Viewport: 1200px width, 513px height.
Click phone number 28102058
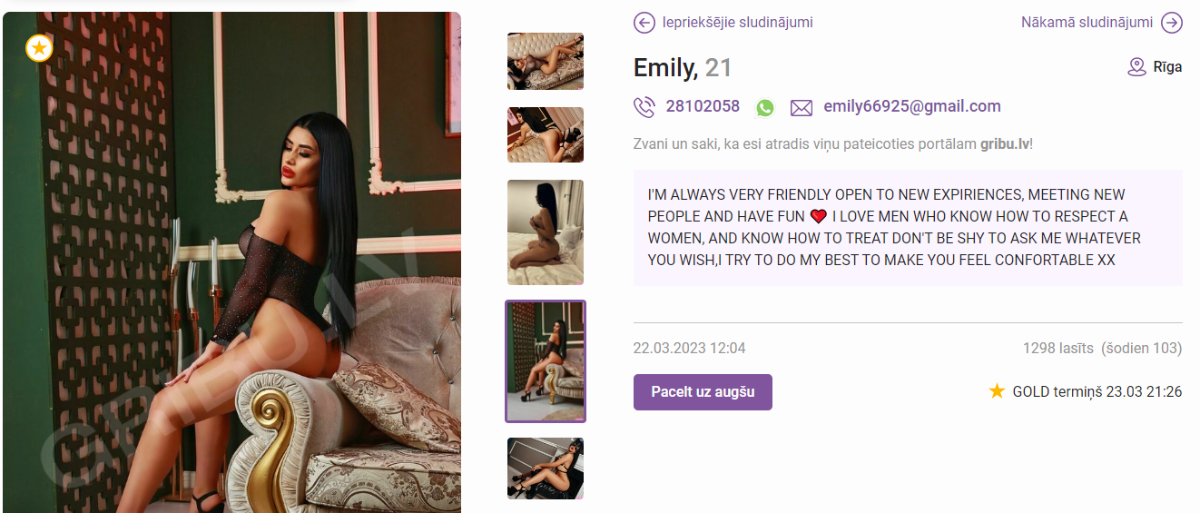click(703, 107)
